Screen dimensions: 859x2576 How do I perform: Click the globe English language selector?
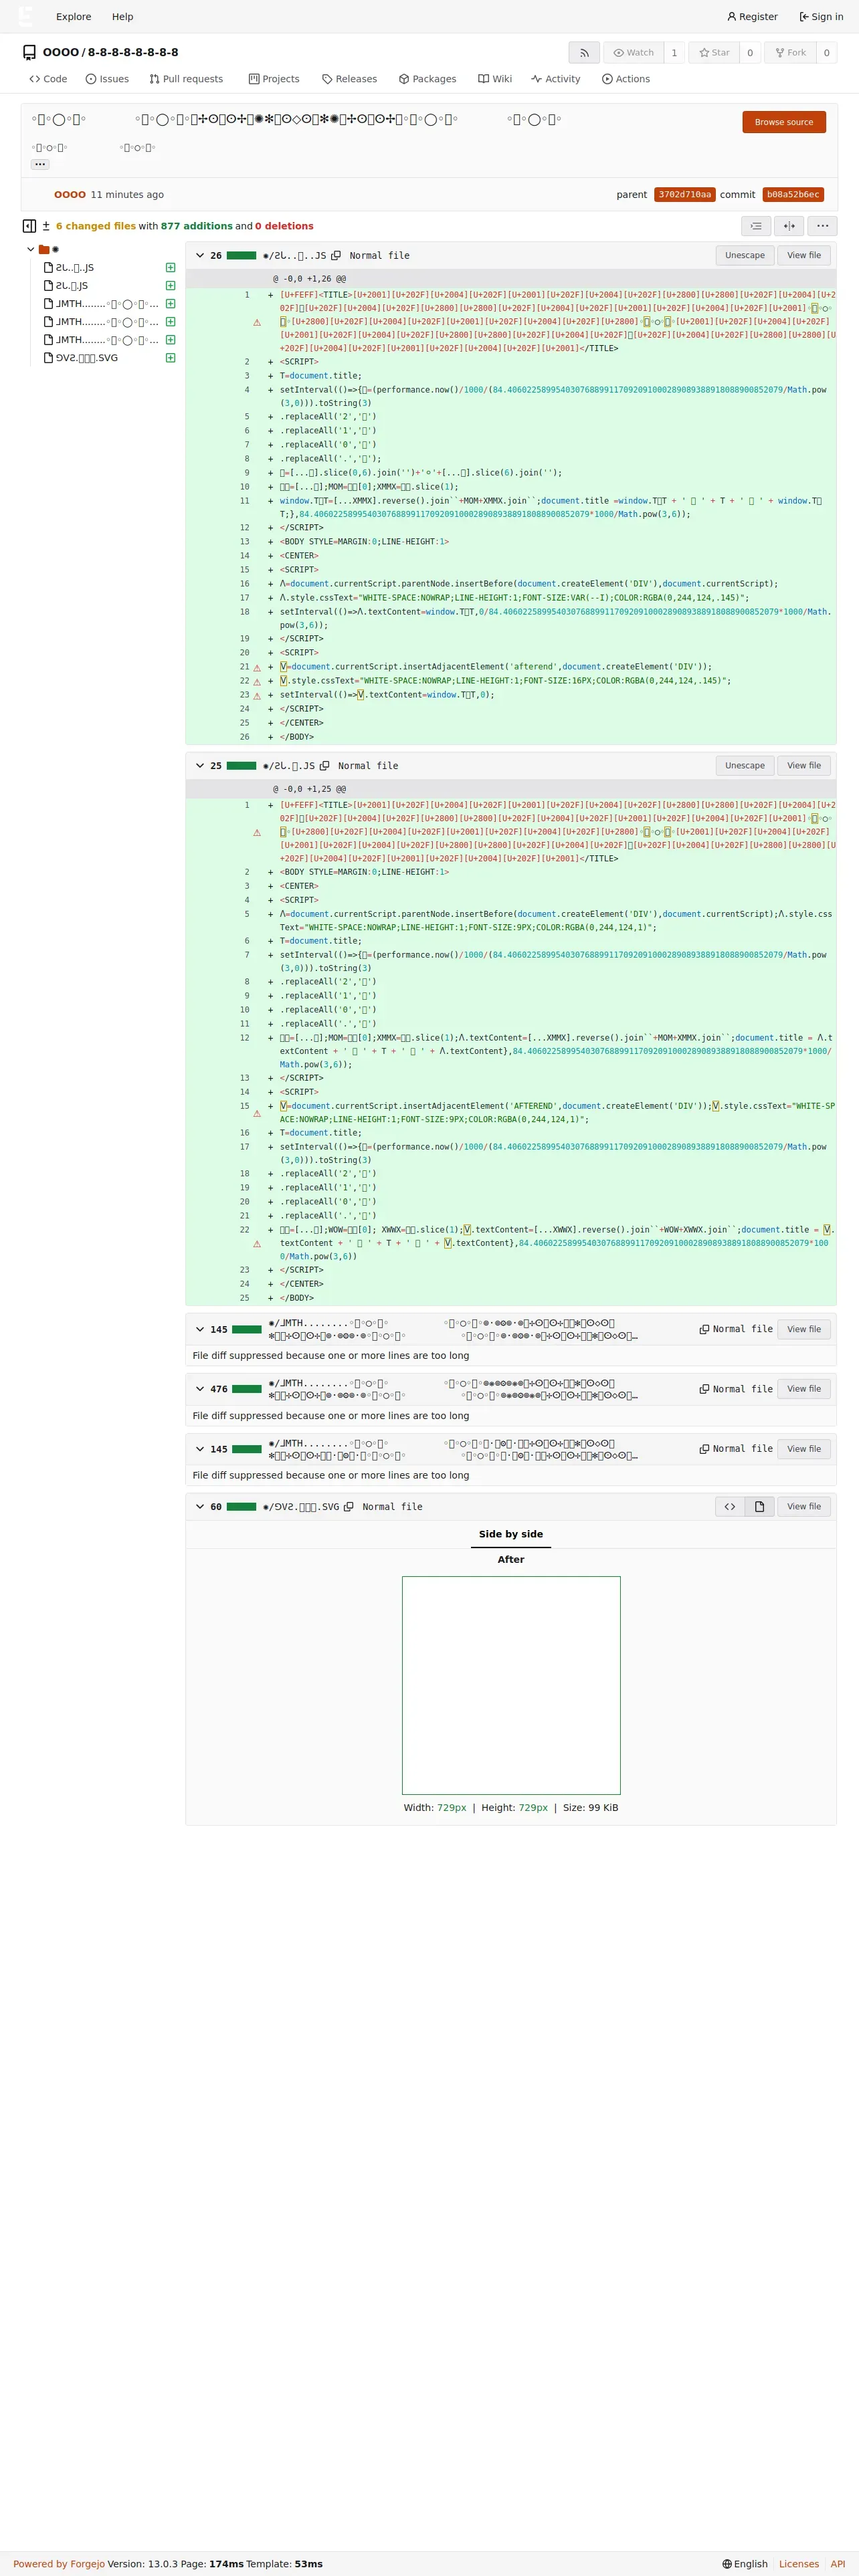[x=745, y=2564]
